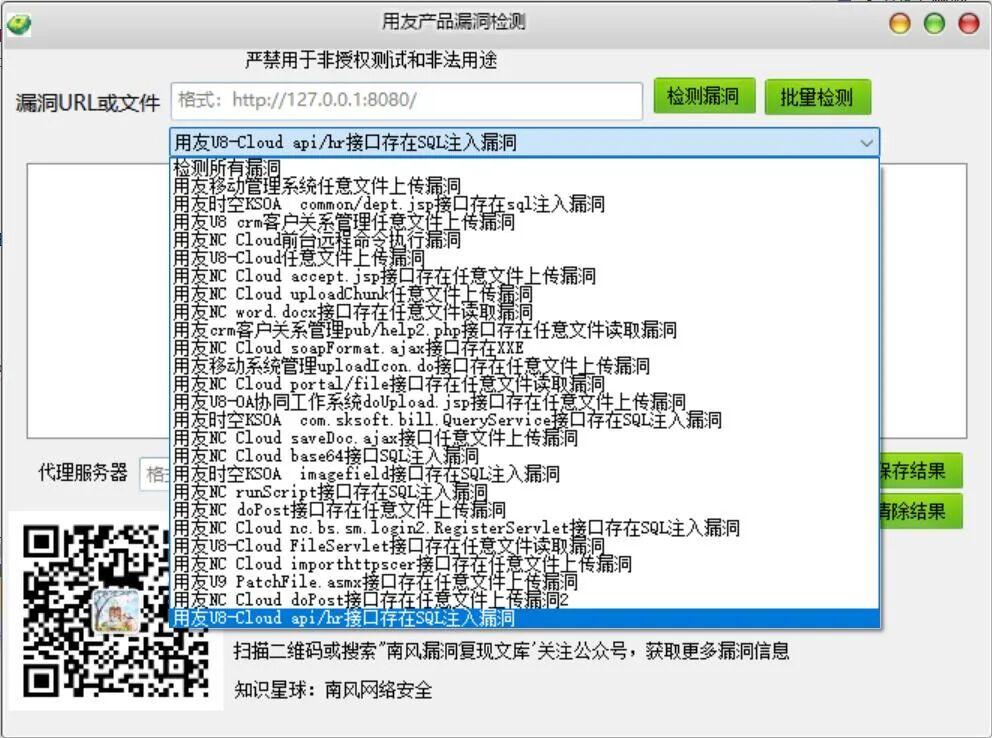The image size is (992, 738).
Task: Click the 保存结果 button
Action: pos(921,470)
